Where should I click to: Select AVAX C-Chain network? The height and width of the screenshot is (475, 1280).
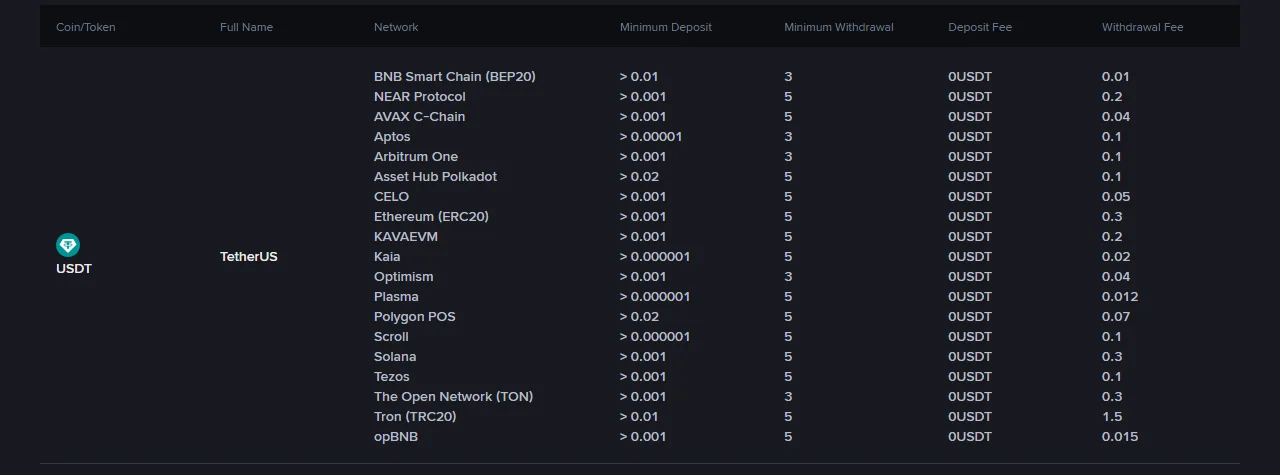click(x=419, y=117)
